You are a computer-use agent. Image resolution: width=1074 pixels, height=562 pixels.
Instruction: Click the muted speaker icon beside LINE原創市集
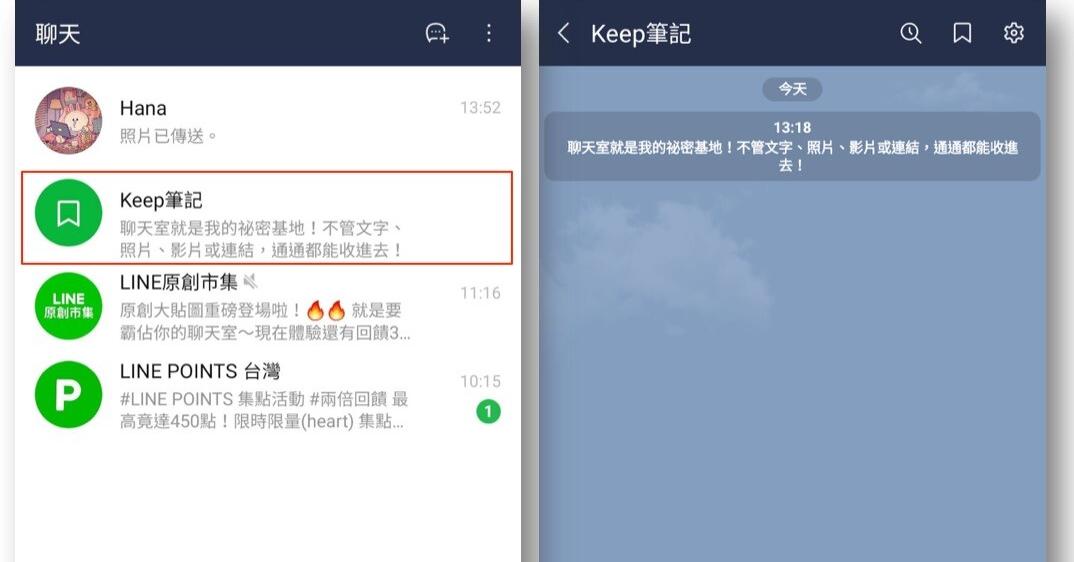tap(251, 281)
